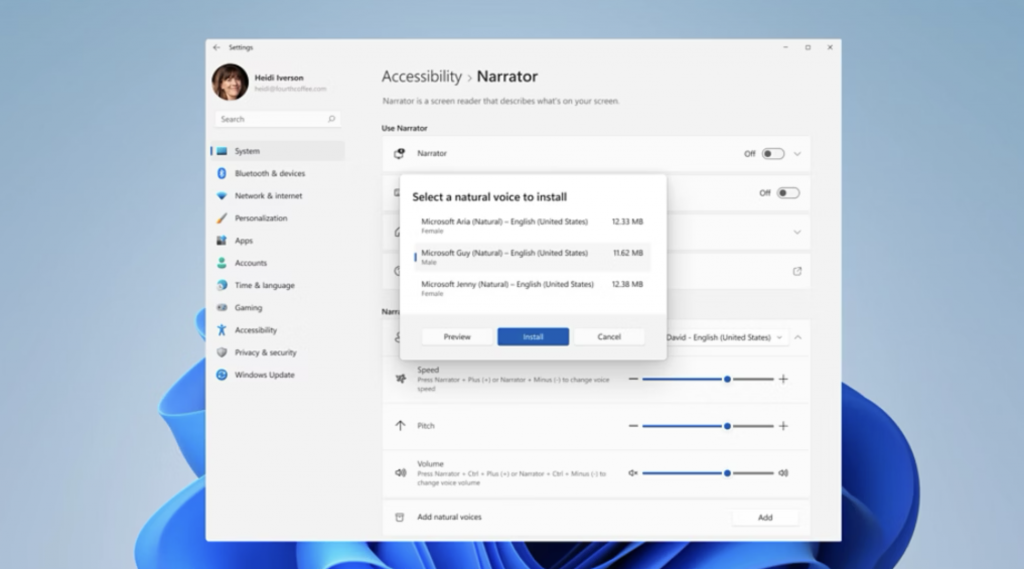The width and height of the screenshot is (1024, 569).
Task: Click the Accessibility breadcrumb link
Action: (x=421, y=76)
